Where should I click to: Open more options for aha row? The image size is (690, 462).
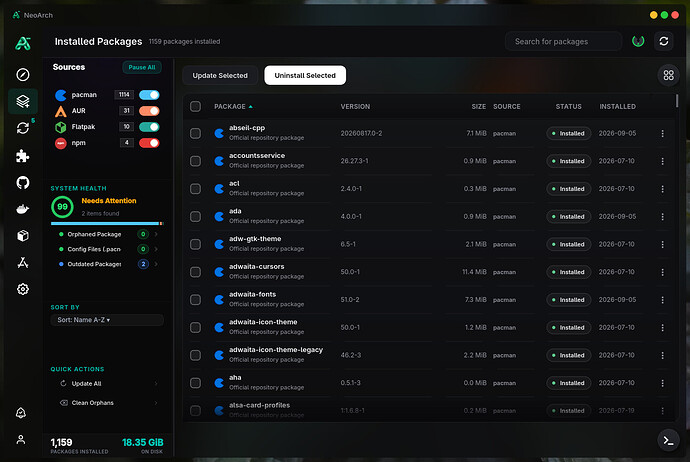pos(662,383)
